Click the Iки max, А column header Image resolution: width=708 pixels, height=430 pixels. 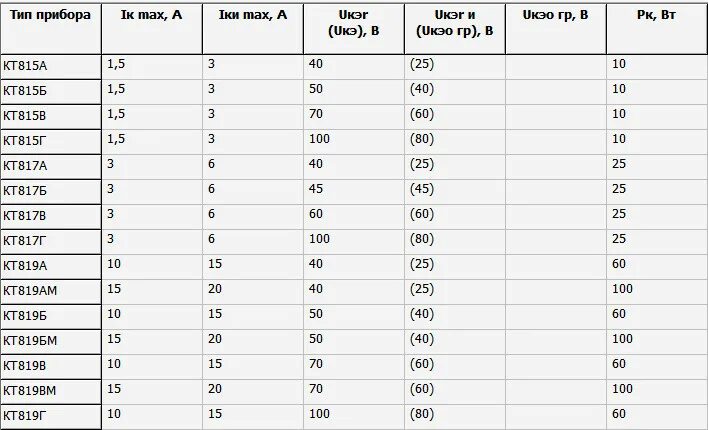[x=253, y=28]
